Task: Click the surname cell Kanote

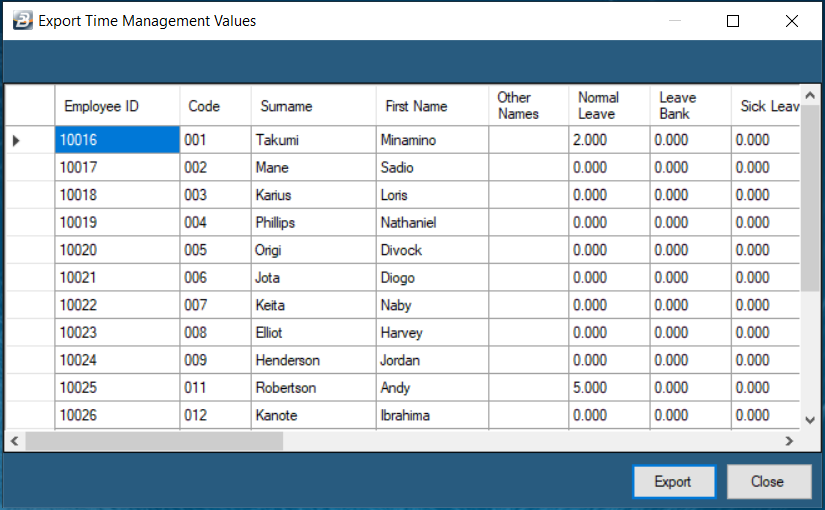Action: coord(314,415)
